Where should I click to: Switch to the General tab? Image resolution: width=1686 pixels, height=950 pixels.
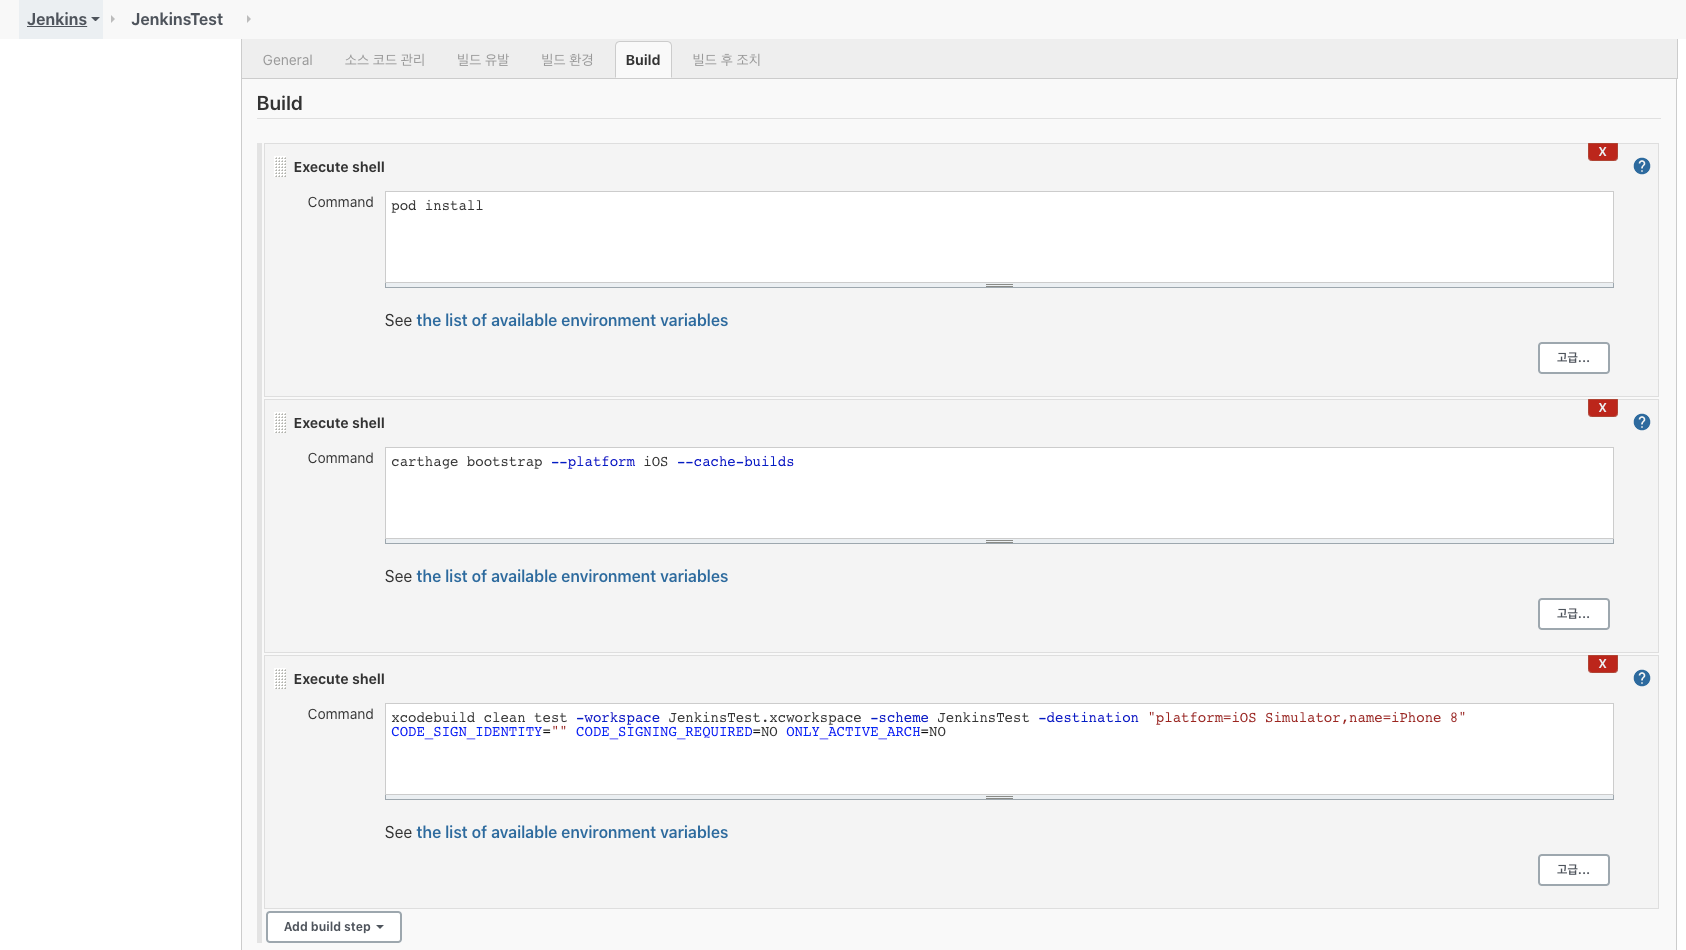click(287, 60)
